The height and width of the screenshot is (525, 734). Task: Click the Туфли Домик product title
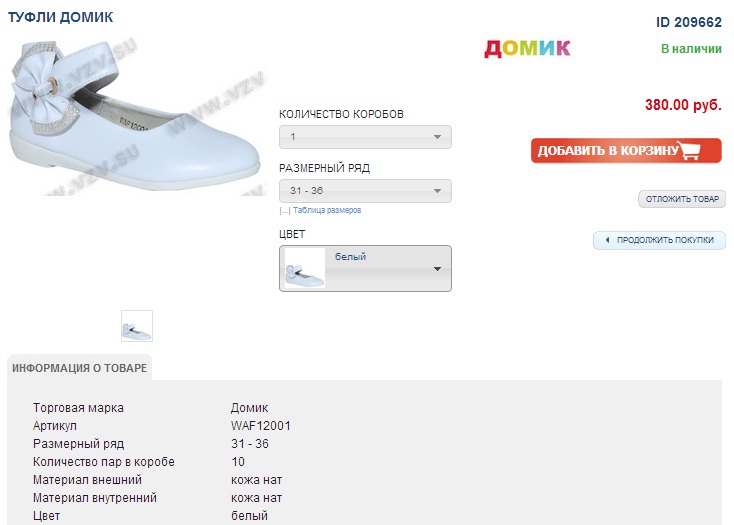(x=60, y=17)
